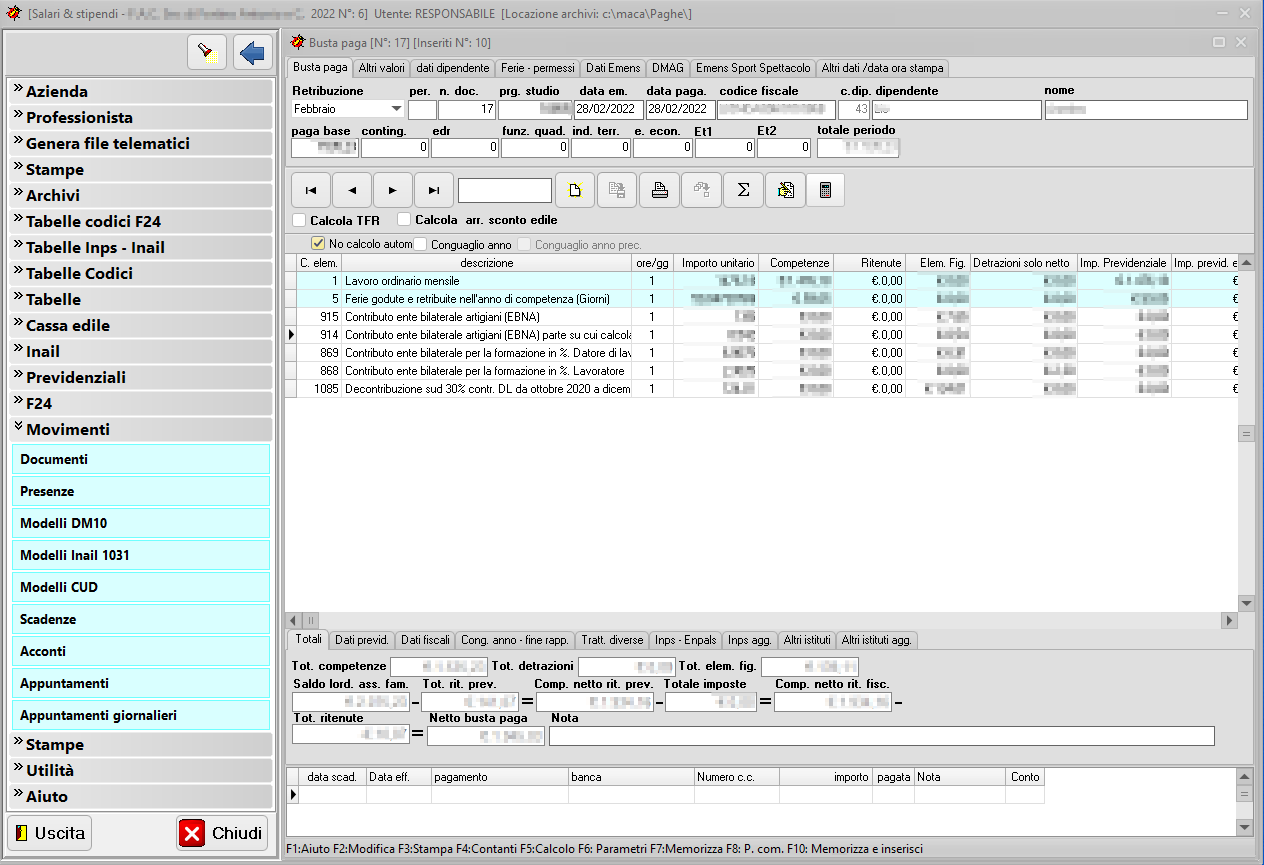
Task: Click the sigma totals icon
Action: 743,190
